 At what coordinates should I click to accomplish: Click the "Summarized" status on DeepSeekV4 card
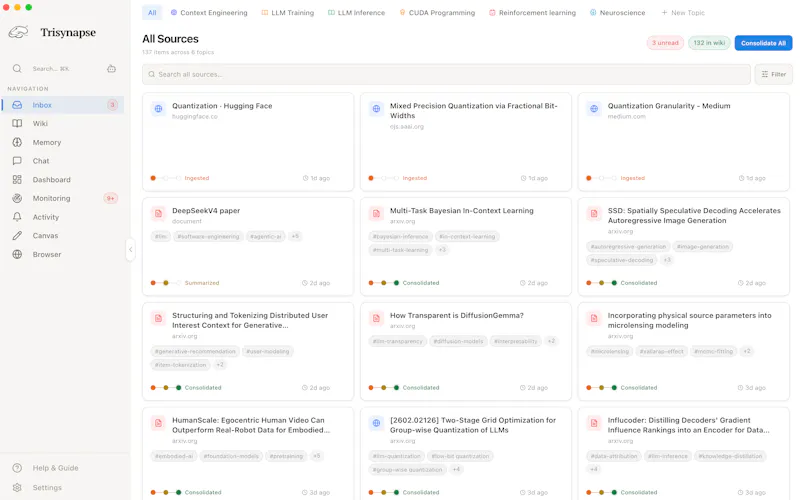pyautogui.click(x=202, y=283)
